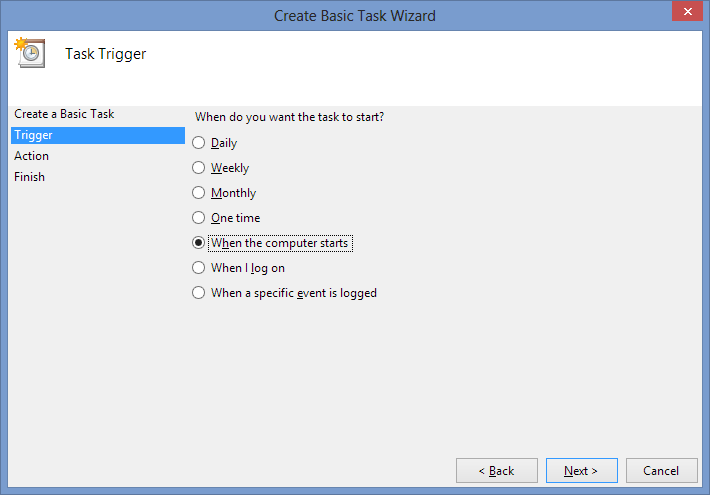This screenshot has width=710, height=495.
Task: Select the Trigger step in sidebar
Action: coord(34,135)
